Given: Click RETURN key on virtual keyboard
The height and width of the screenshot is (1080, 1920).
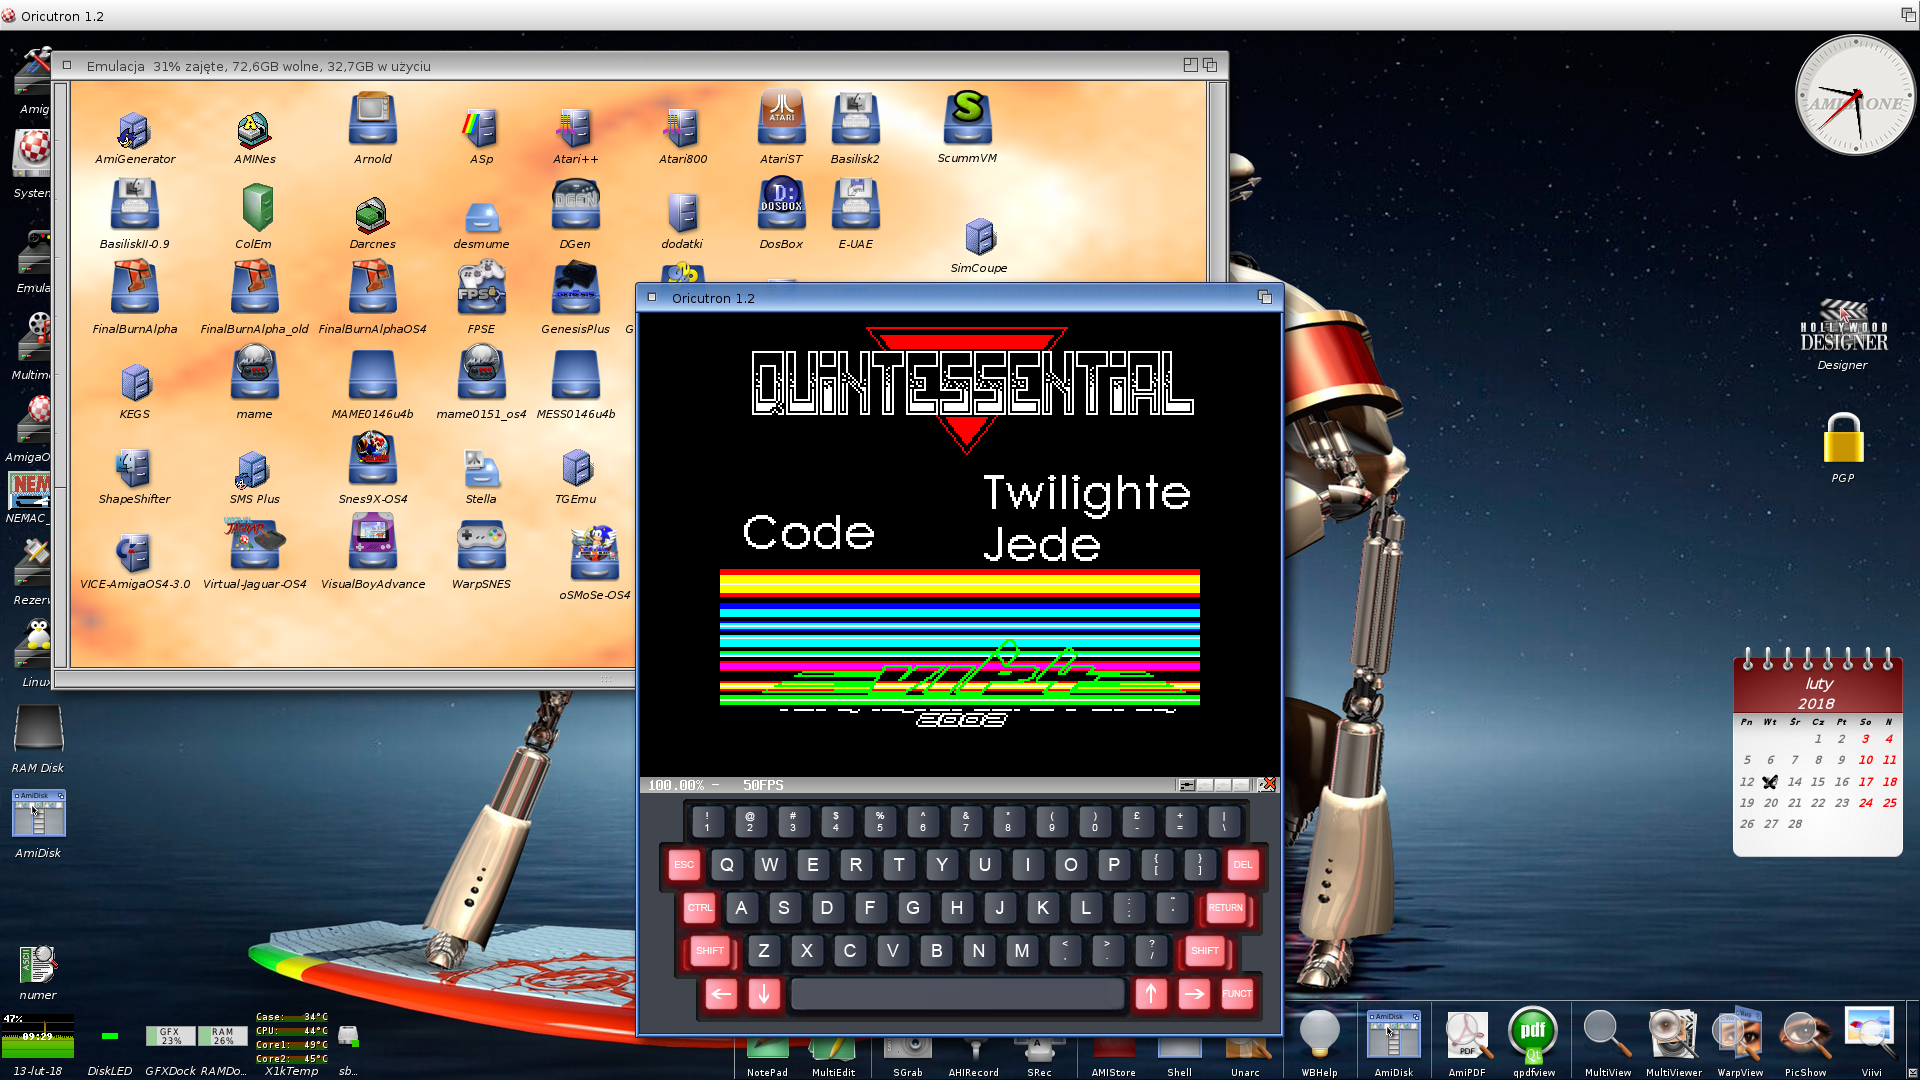Looking at the screenshot, I should [x=1225, y=908].
